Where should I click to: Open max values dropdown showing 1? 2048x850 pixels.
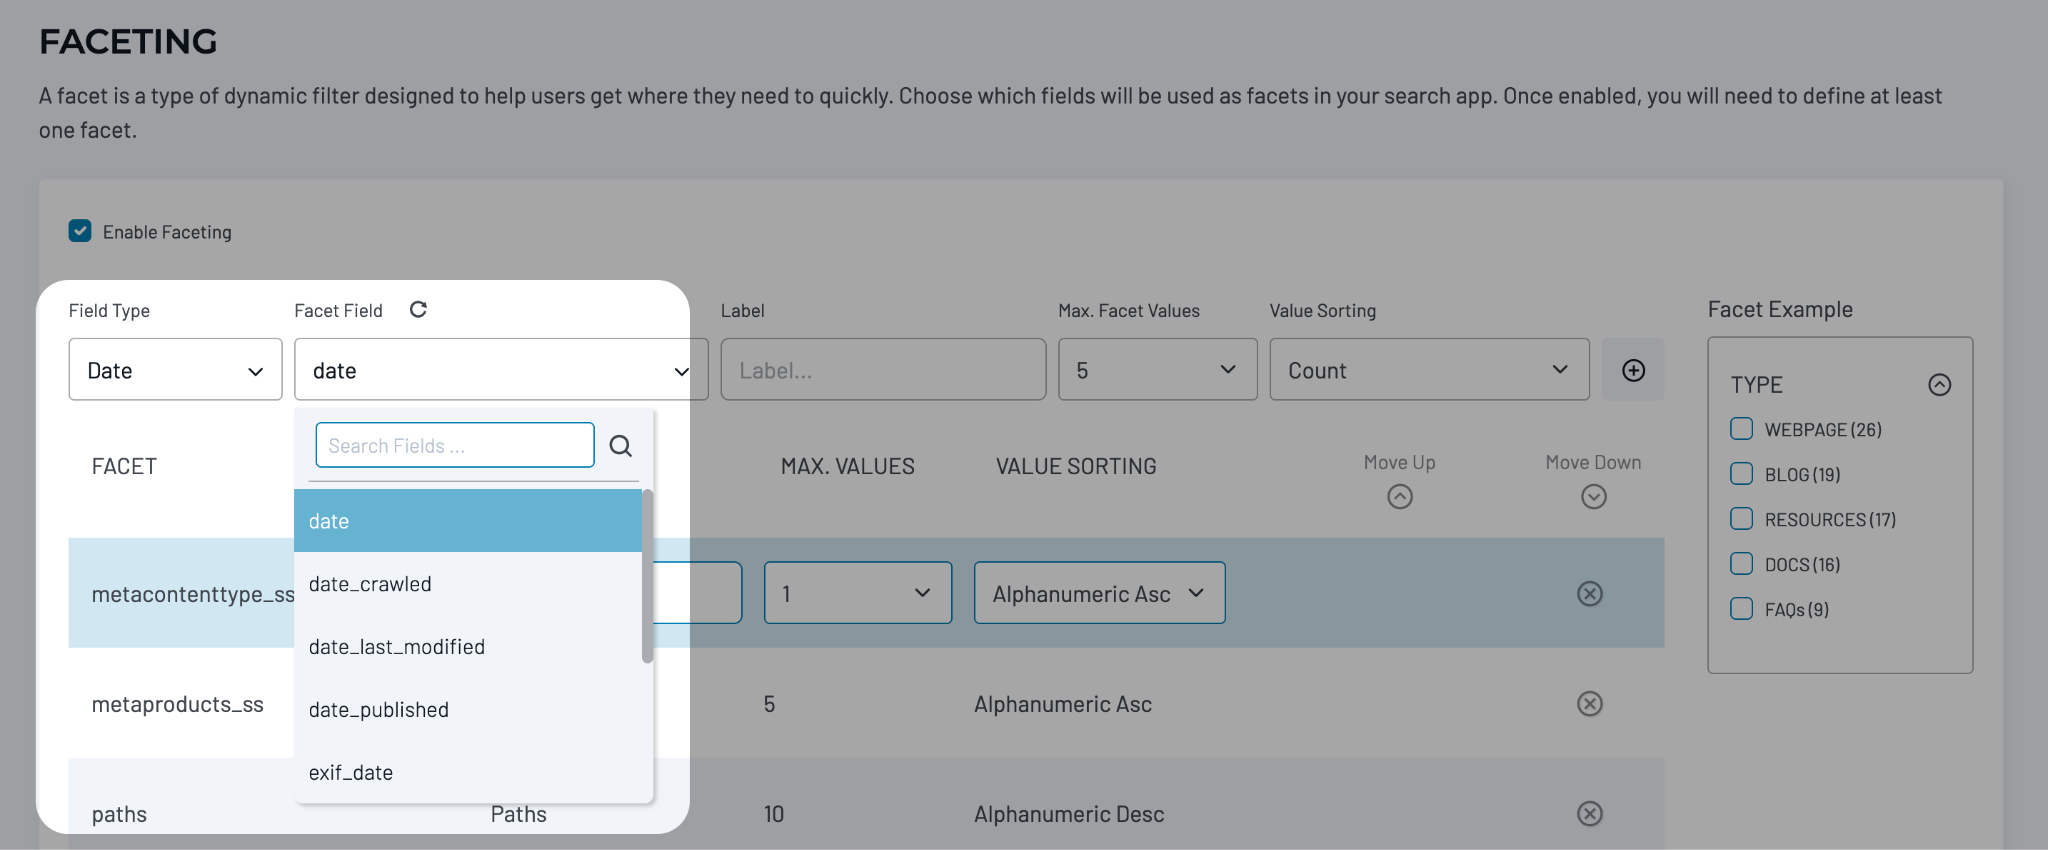pyautogui.click(x=858, y=593)
